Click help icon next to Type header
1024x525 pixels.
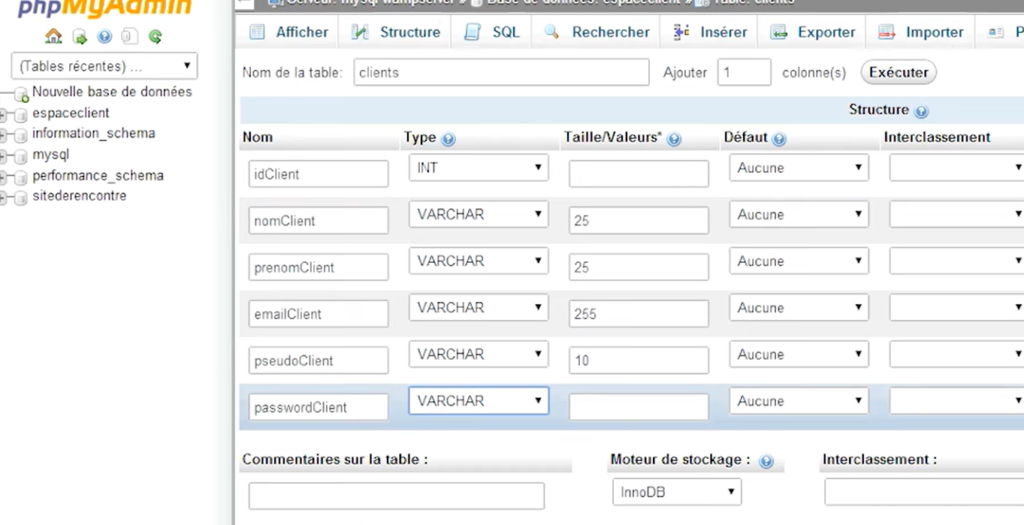(x=448, y=139)
